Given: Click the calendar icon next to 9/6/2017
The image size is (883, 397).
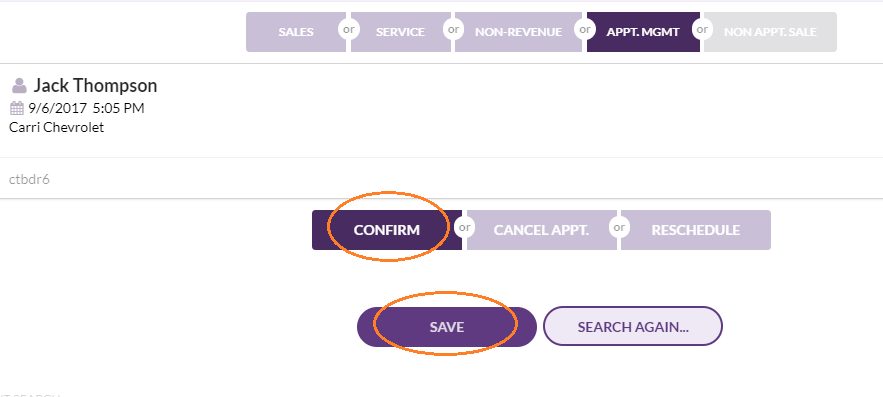Looking at the screenshot, I should coord(17,108).
